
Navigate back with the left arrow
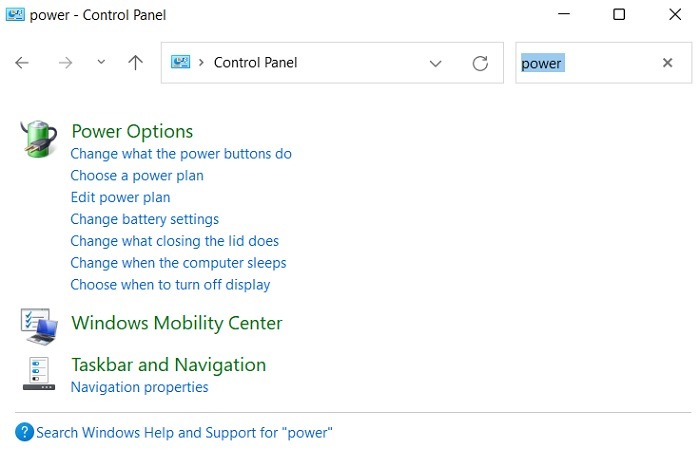coord(22,63)
